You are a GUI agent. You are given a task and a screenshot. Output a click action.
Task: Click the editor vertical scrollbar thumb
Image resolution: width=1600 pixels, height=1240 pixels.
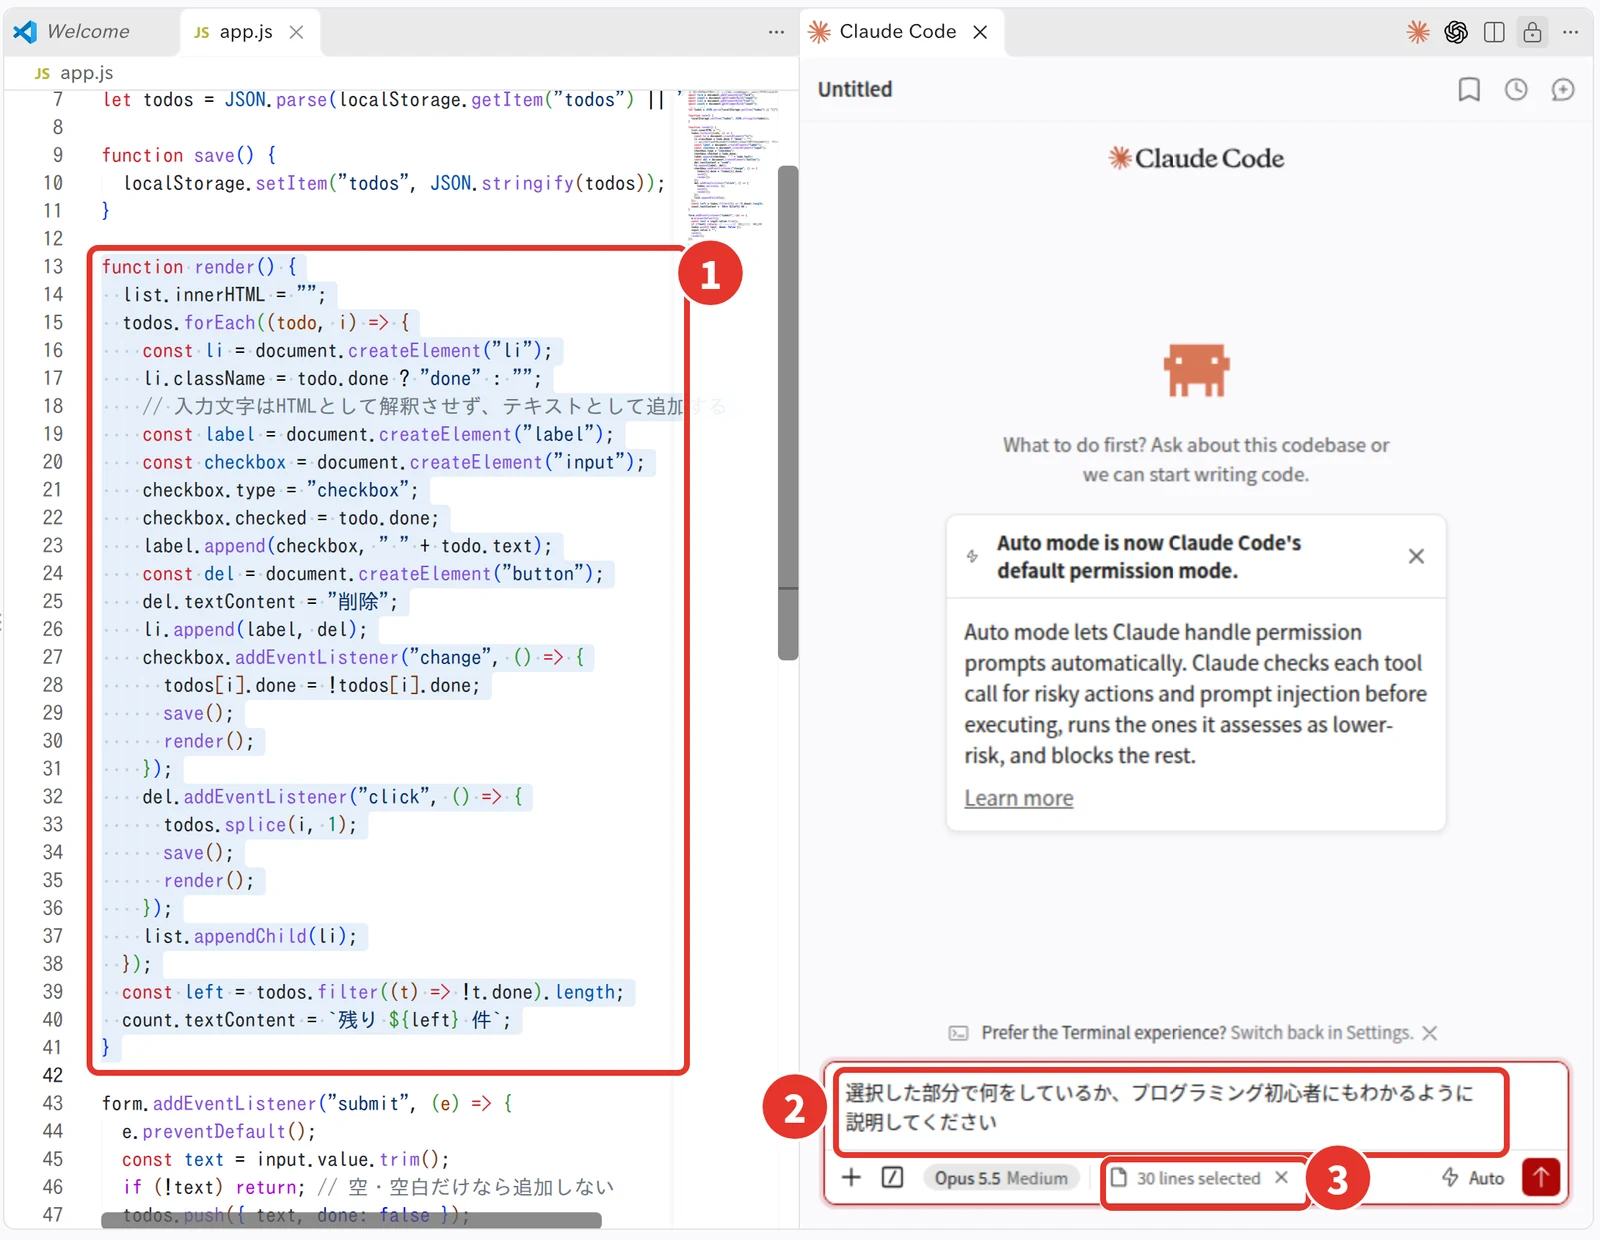tap(788, 412)
